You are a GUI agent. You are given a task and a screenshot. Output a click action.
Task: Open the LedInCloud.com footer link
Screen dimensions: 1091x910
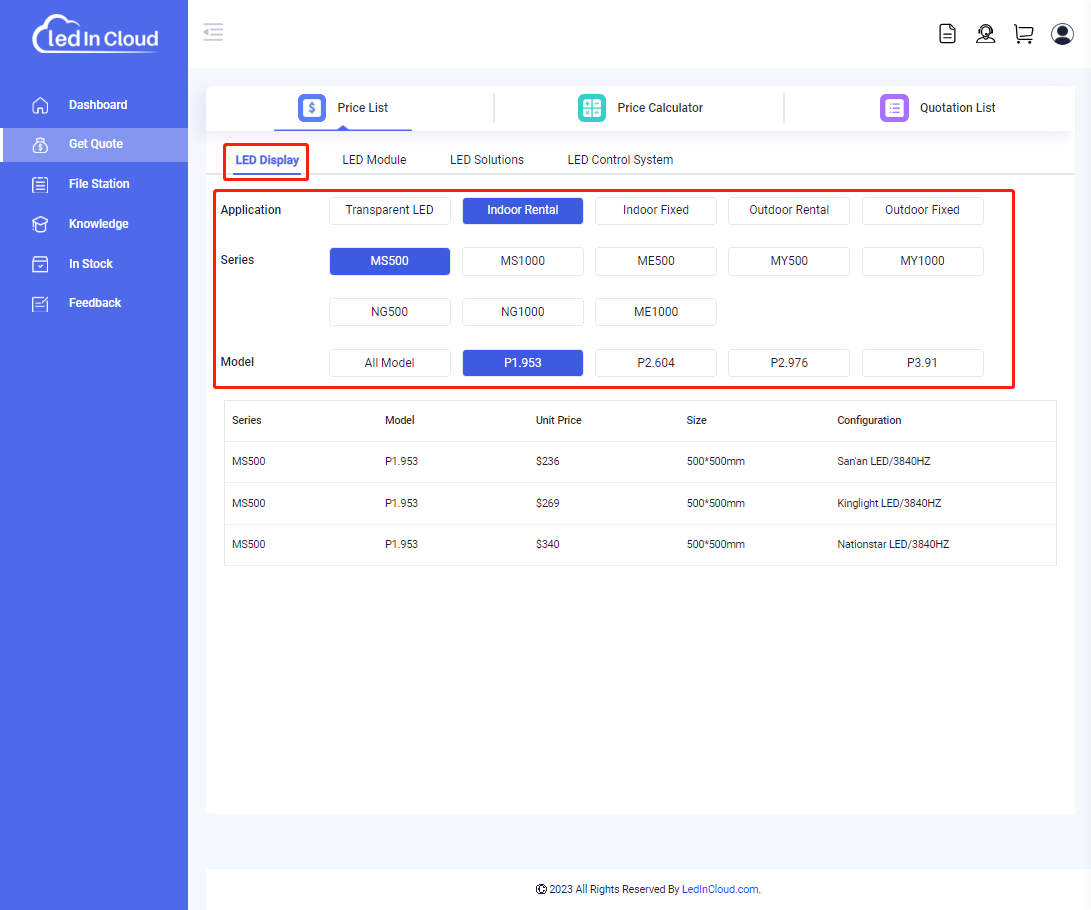coord(720,889)
